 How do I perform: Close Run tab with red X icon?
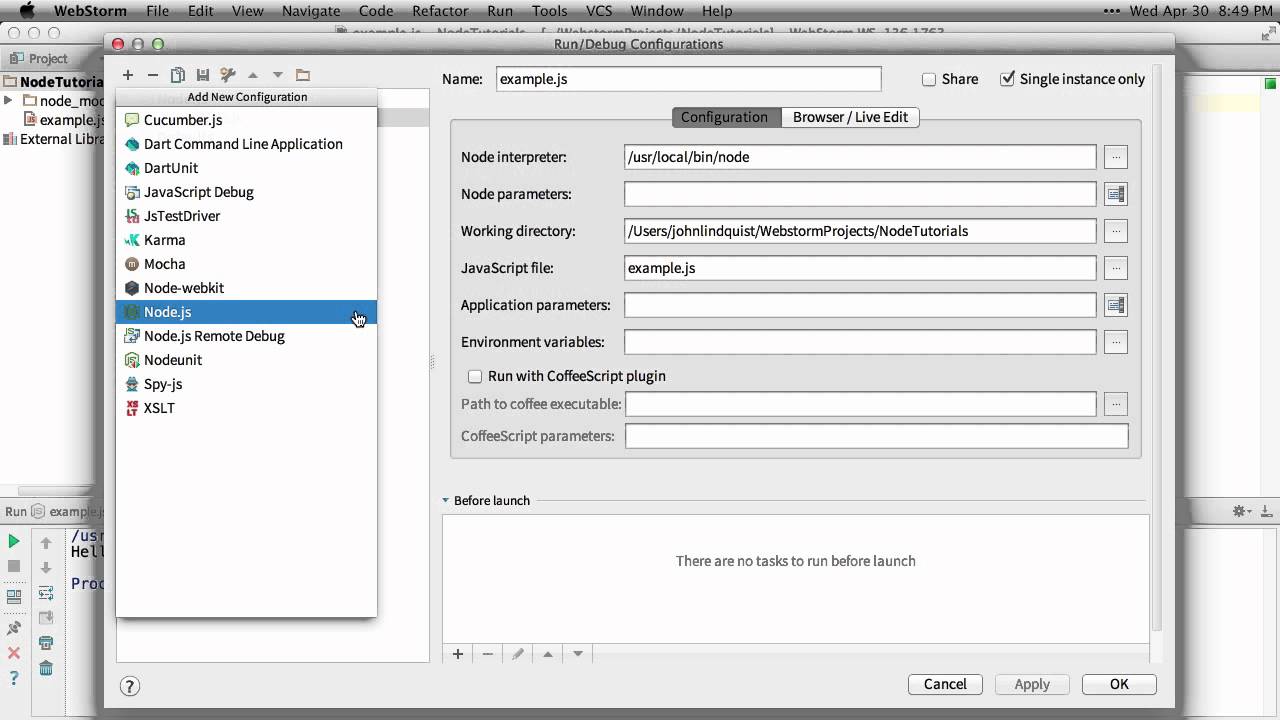pyautogui.click(x=14, y=653)
